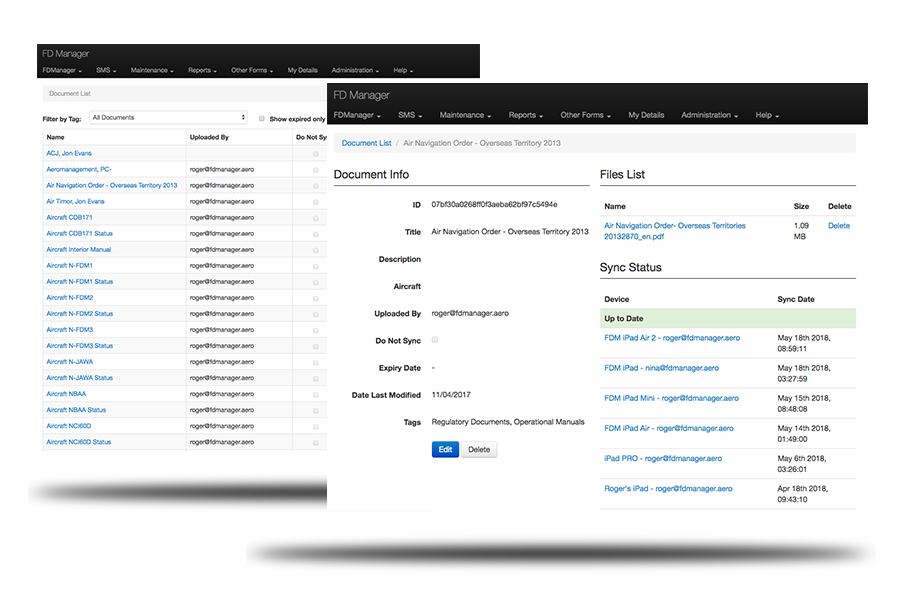Open FDM iPad Air roger device link
Screen dimensions: 913x613
[668, 428]
